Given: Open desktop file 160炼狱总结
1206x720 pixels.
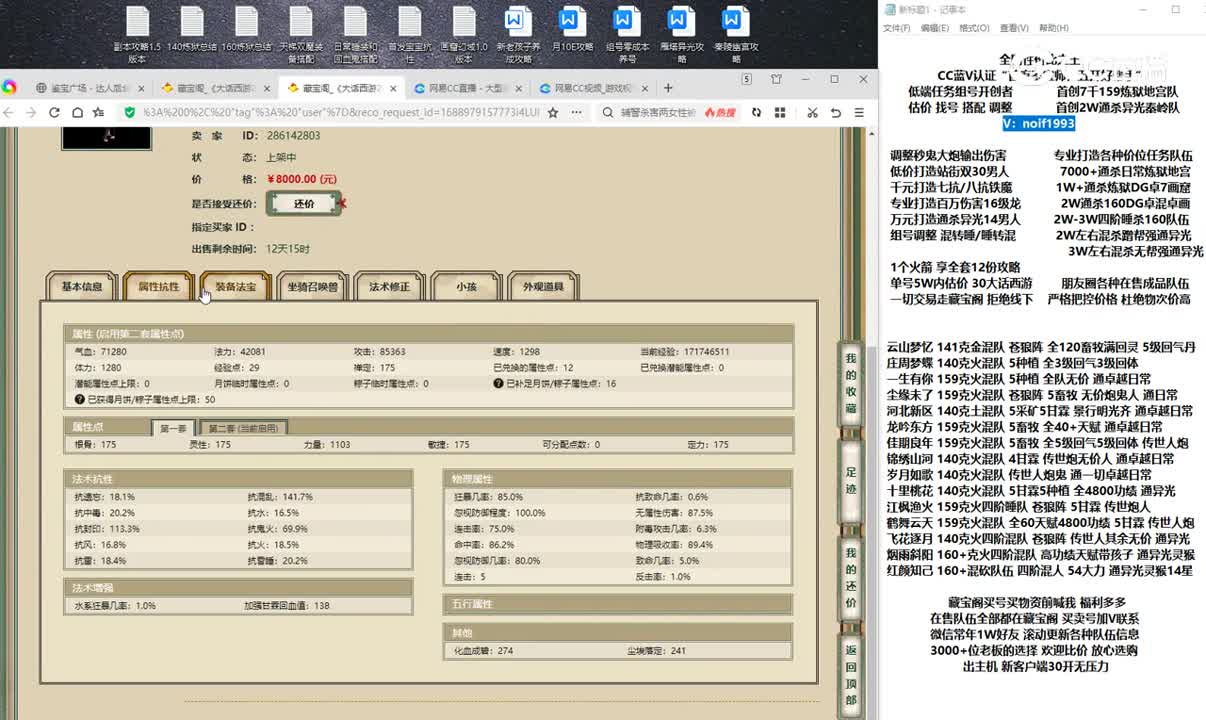Looking at the screenshot, I should [x=247, y=30].
